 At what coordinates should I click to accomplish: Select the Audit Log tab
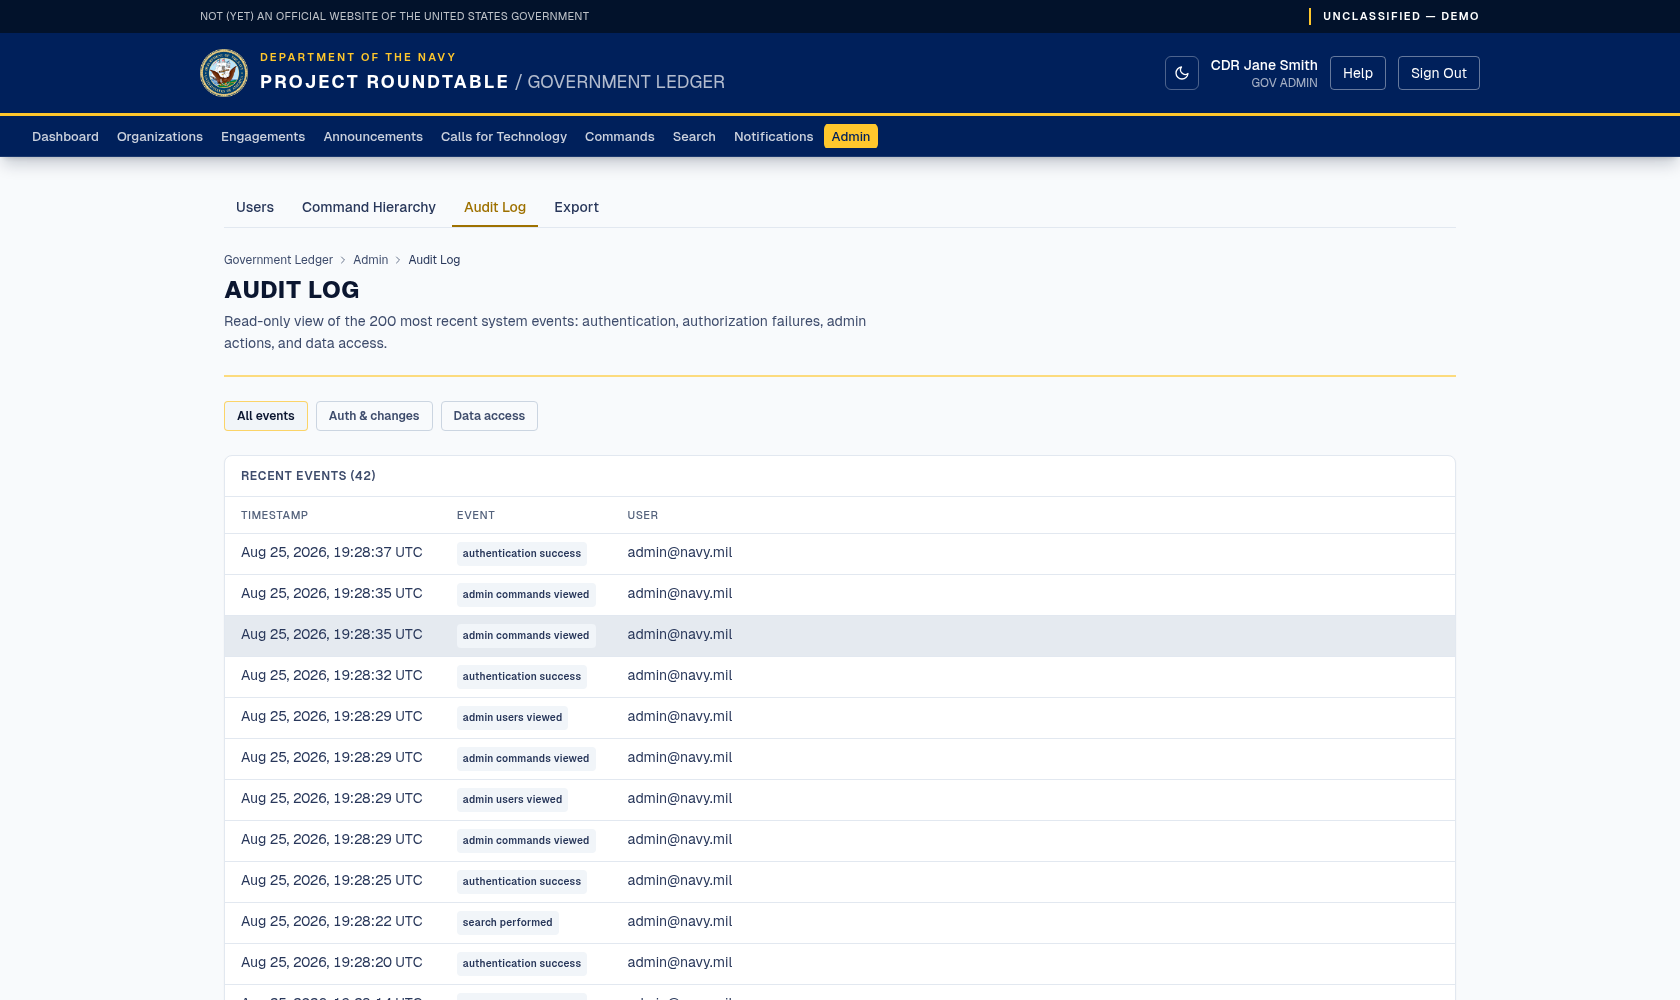tap(495, 207)
